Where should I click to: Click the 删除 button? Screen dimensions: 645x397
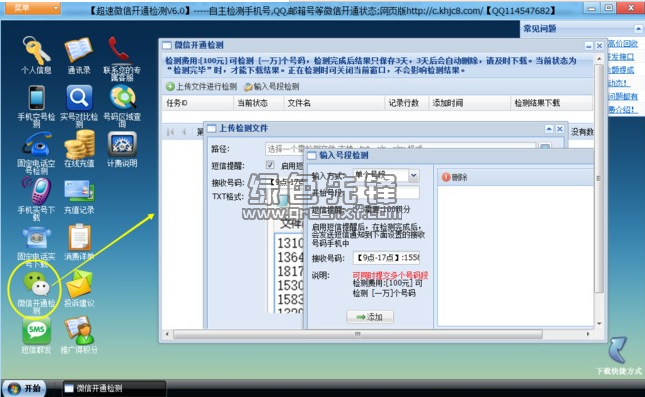point(455,177)
